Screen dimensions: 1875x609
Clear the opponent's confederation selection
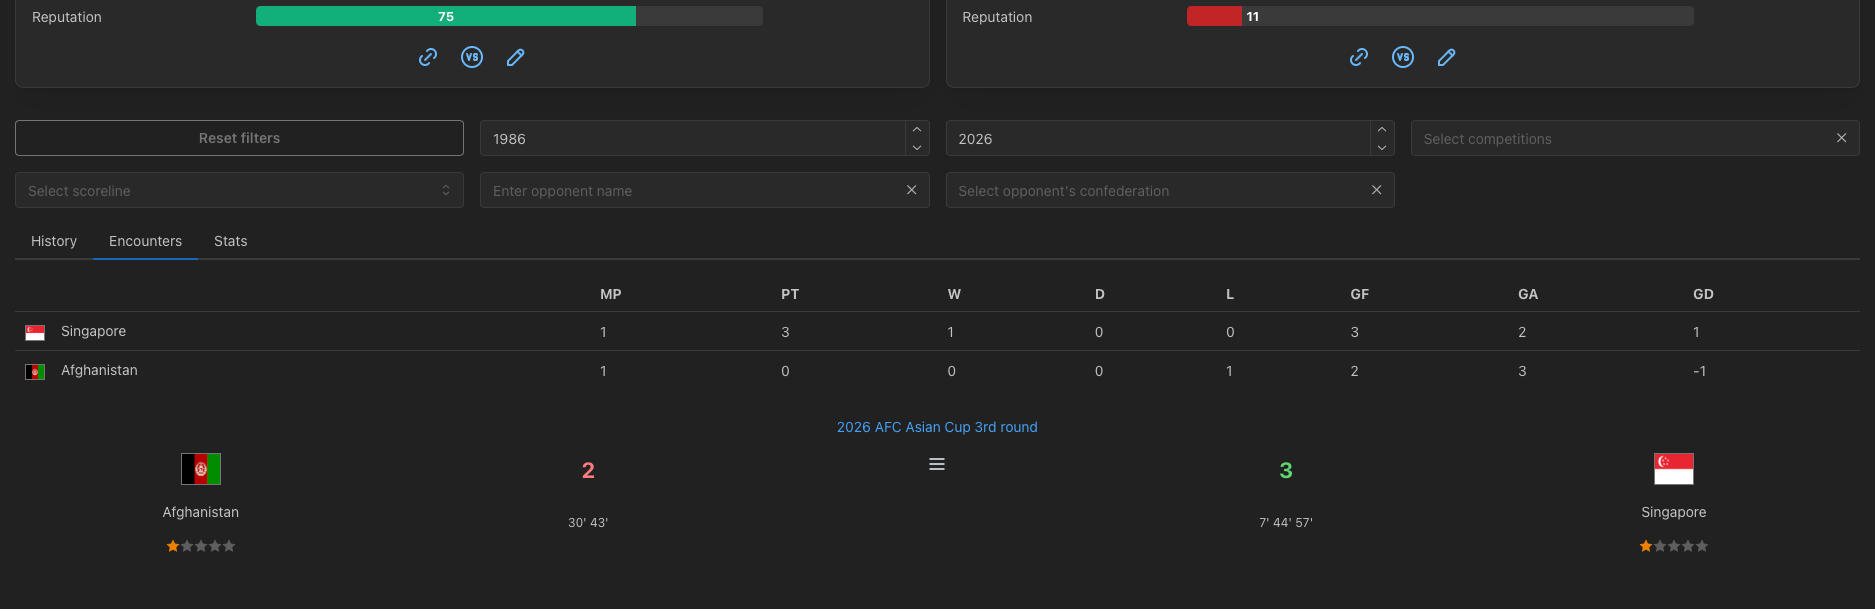pos(1376,190)
